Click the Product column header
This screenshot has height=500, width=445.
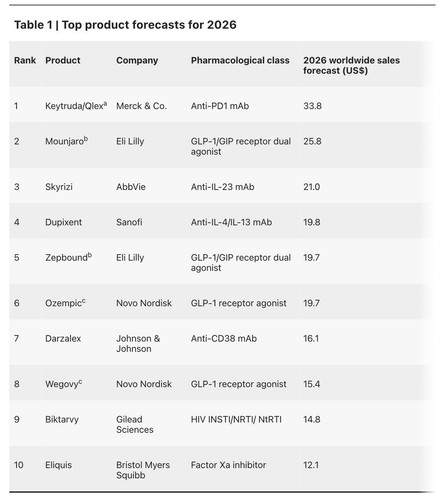click(x=63, y=60)
